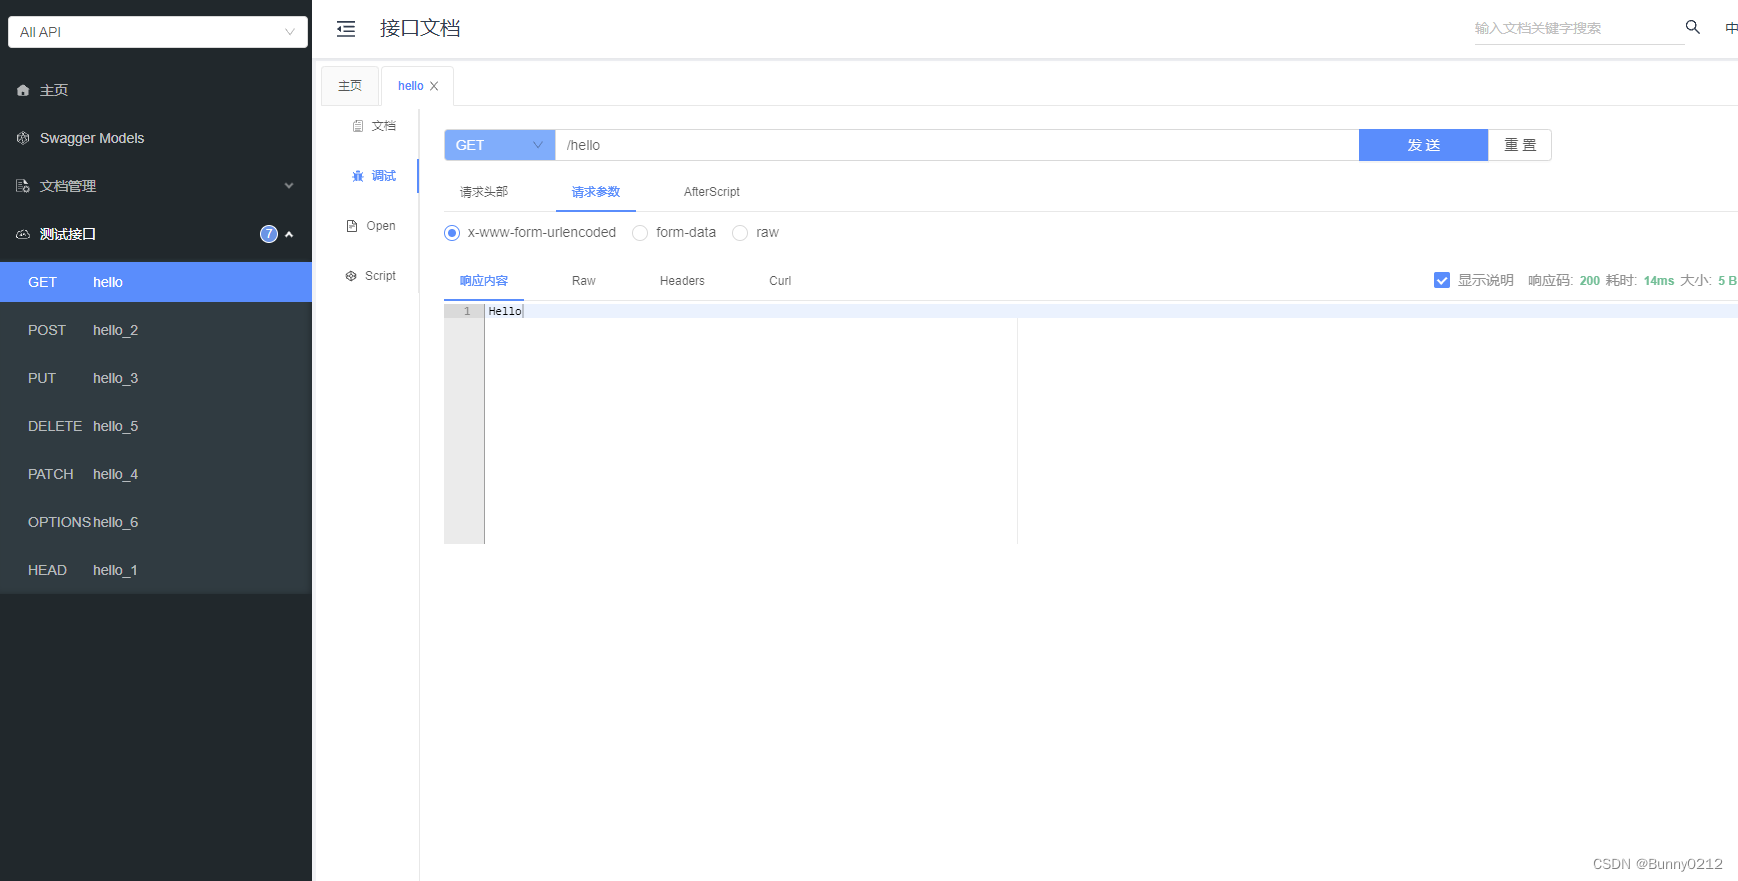Image resolution: width=1738 pixels, height=881 pixels.
Task: Click the Hello response text line
Action: (505, 311)
